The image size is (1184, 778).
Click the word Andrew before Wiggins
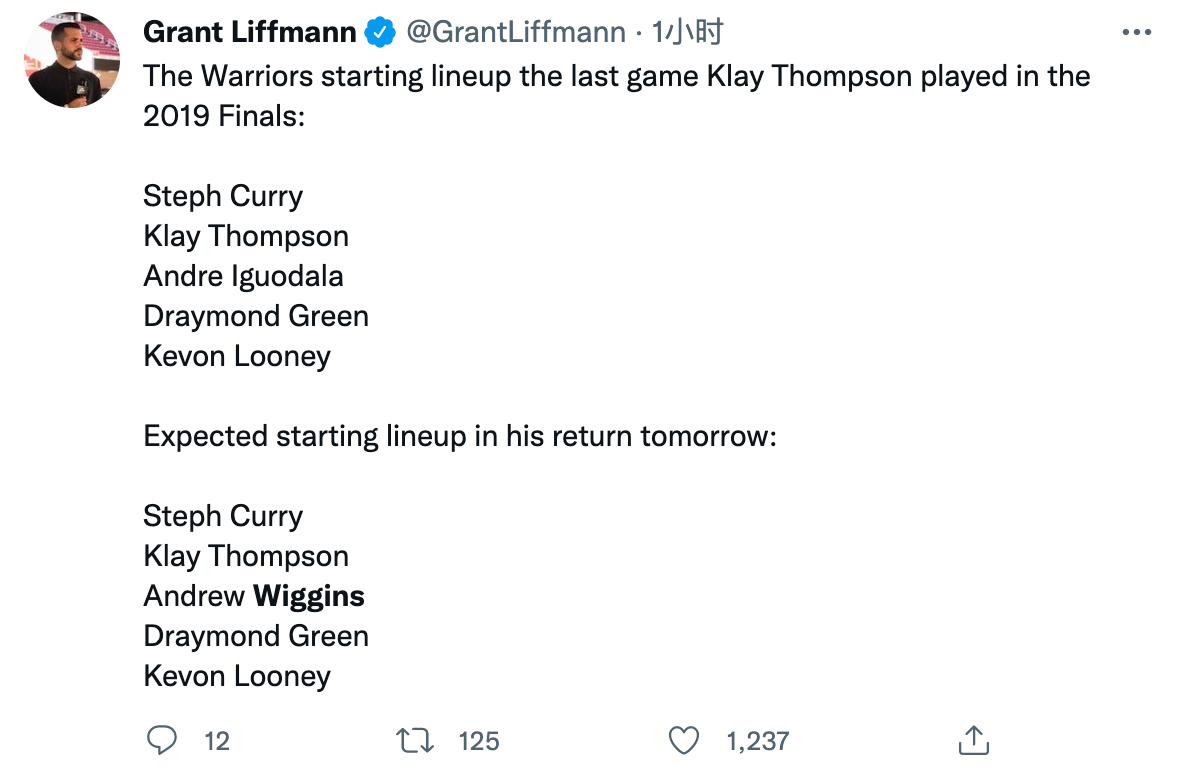[x=194, y=596]
